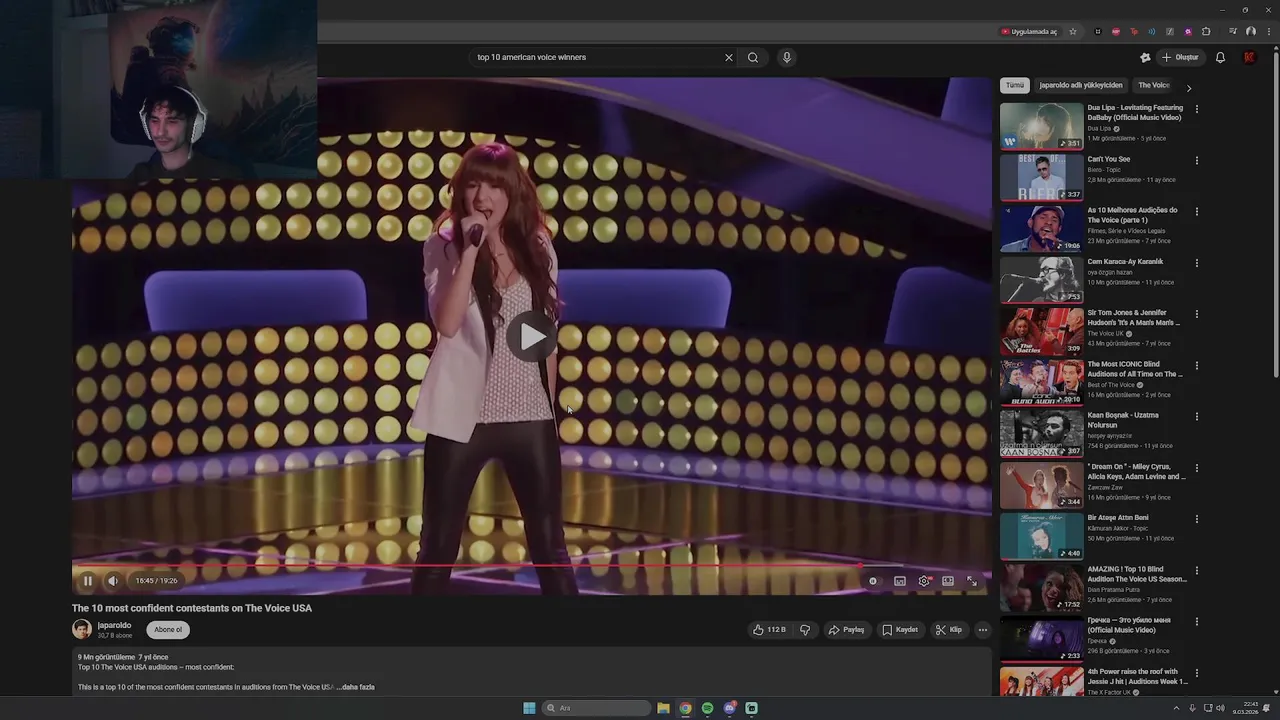Viewport: 1280px width, 720px height.
Task: Open the japaroldo channel avatar
Action: click(82, 629)
